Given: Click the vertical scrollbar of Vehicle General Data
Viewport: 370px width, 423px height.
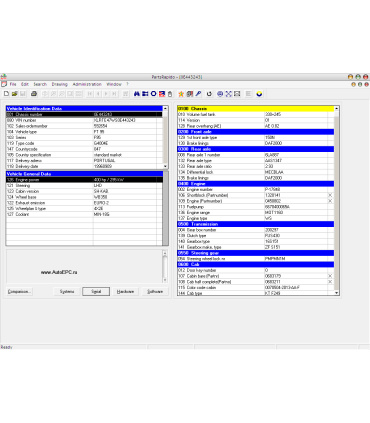Looking at the screenshot, I should tap(165, 208).
